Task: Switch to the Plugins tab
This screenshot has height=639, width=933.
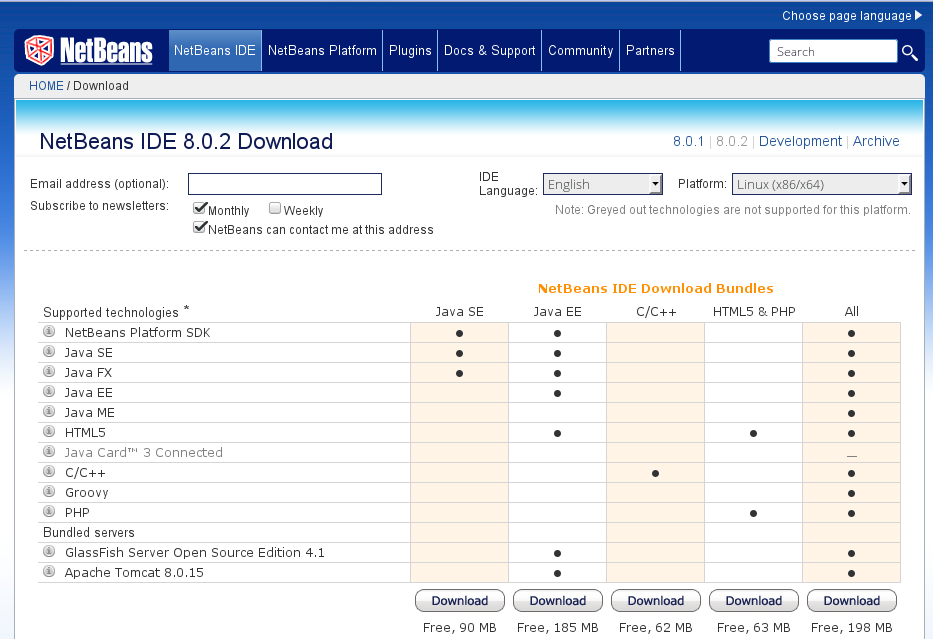Action: click(410, 50)
